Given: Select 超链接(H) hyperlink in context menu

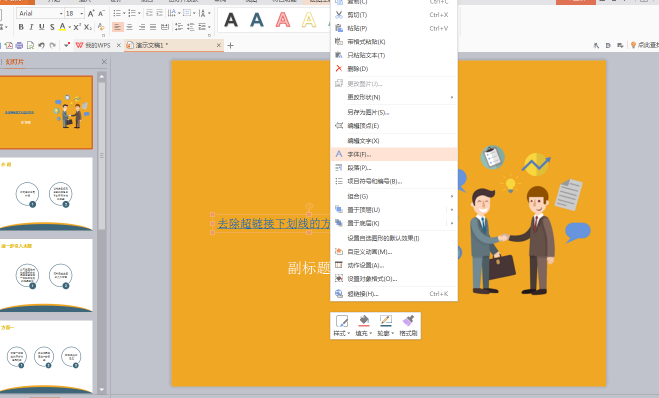Looking at the screenshot, I should [394, 294].
